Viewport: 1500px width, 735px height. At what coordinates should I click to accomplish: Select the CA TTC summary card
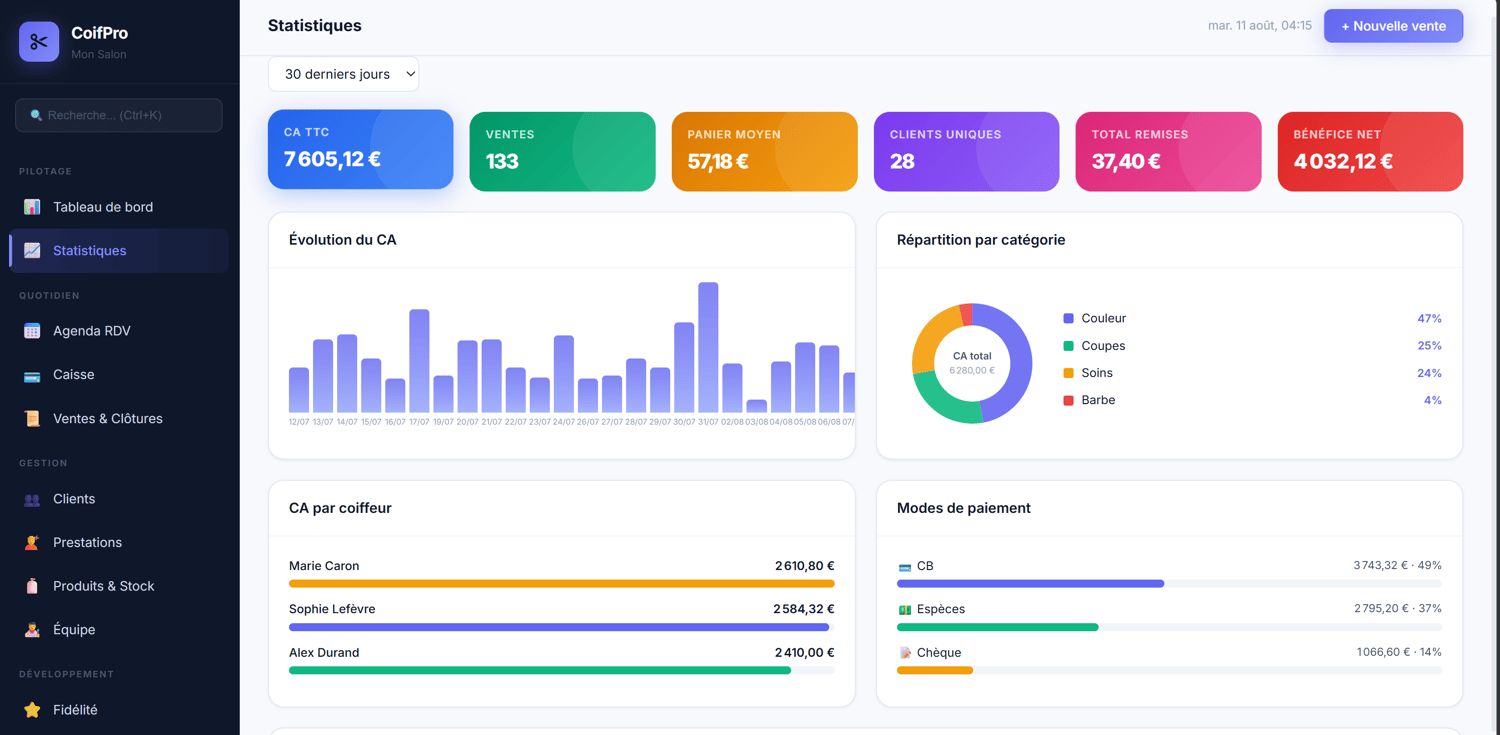point(360,149)
